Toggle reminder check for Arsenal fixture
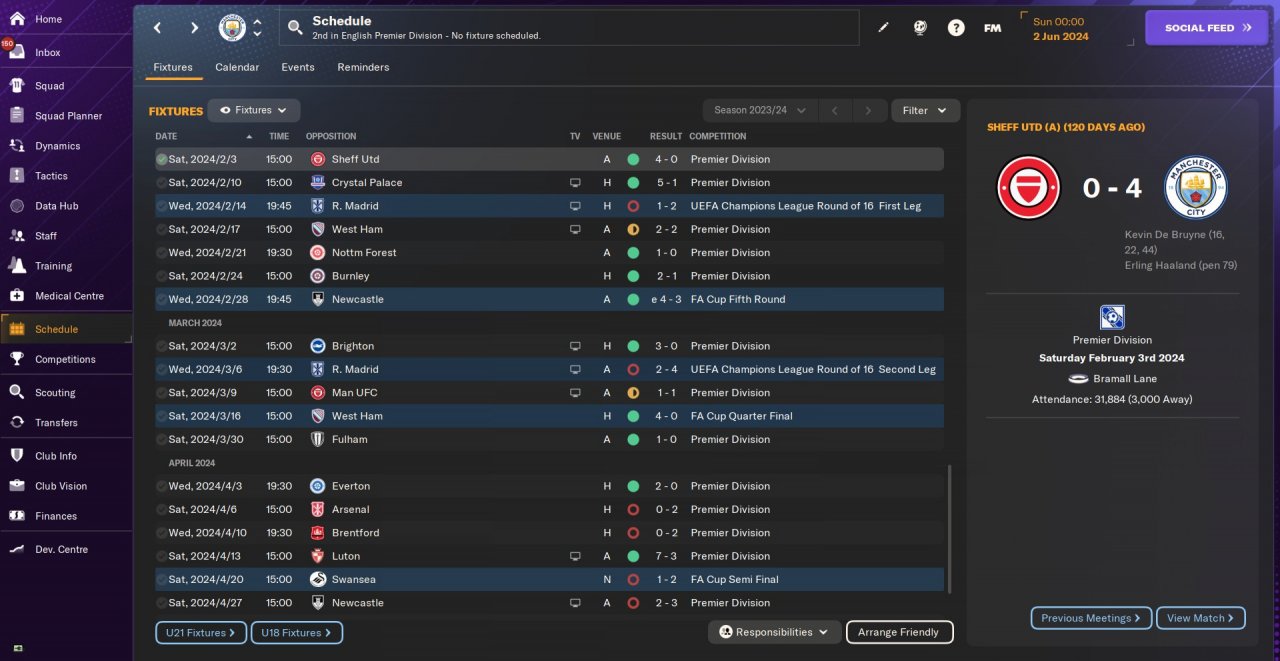This screenshot has width=1280, height=661. tap(162, 509)
